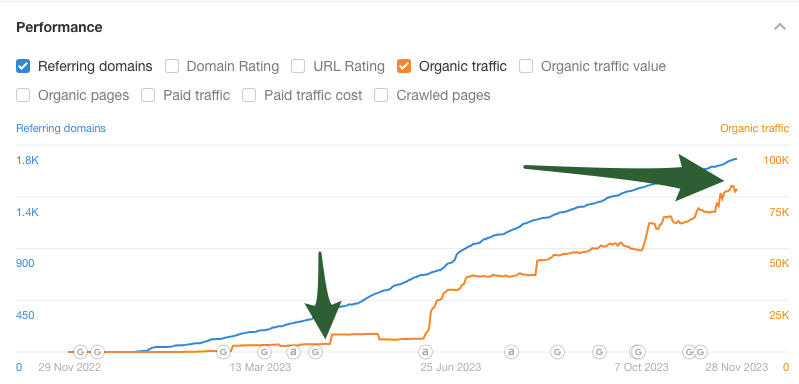Uncheck the Referring domains checkbox
Viewport: 799px width, 384px height.
22,66
